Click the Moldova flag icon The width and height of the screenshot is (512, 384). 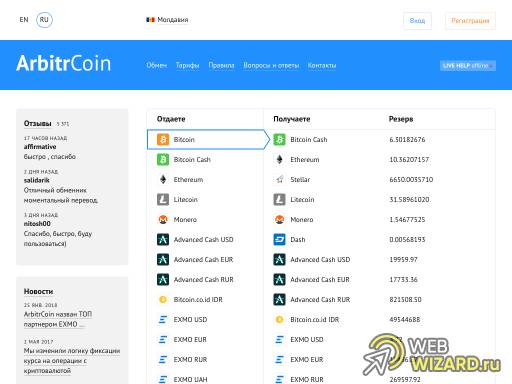[x=150, y=20]
